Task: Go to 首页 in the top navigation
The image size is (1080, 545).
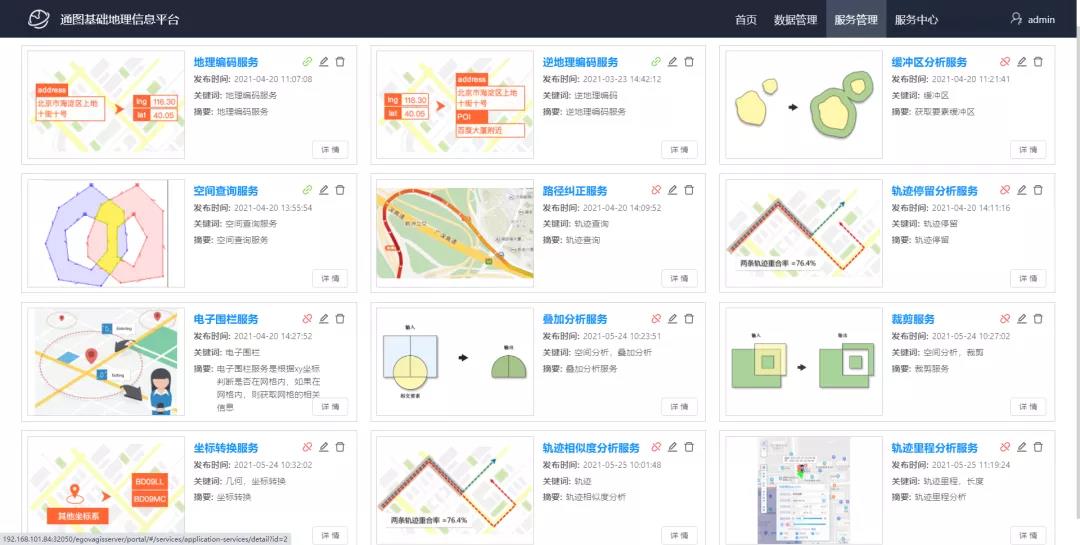Action: 745,19
